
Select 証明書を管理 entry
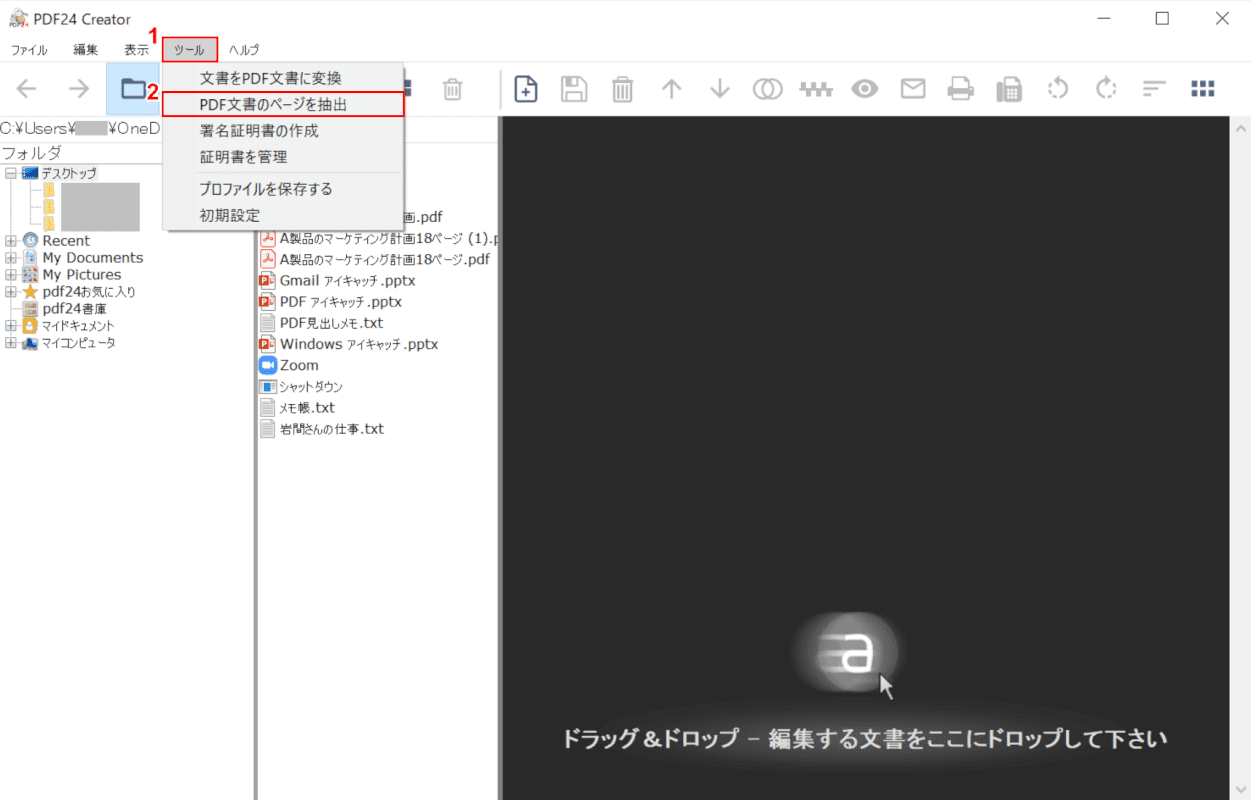[283, 156]
